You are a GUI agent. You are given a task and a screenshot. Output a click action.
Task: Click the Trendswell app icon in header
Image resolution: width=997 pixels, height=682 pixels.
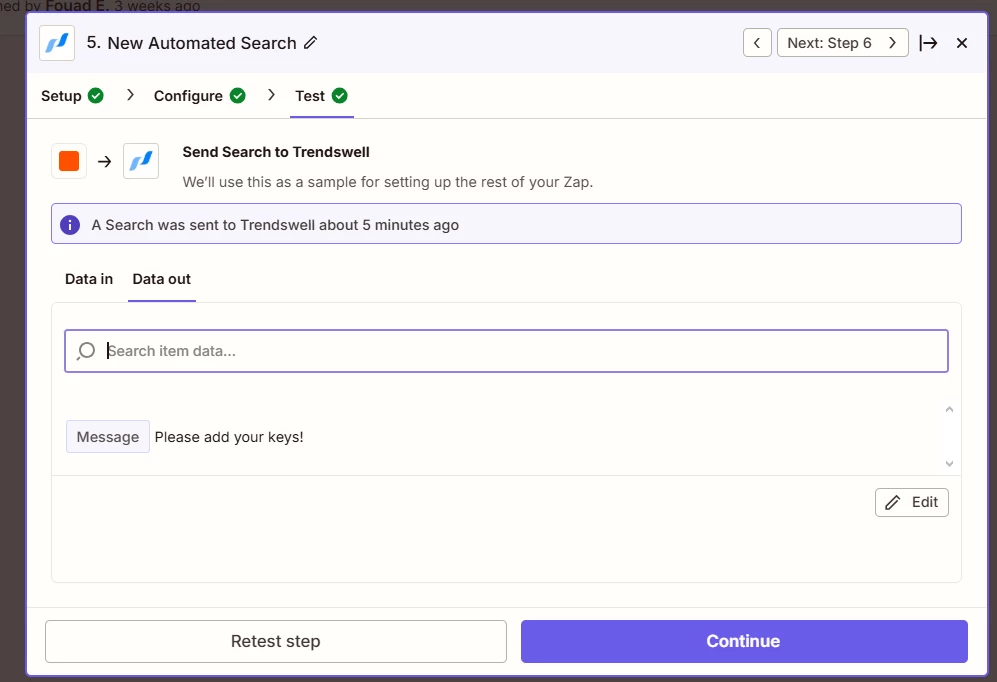57,43
